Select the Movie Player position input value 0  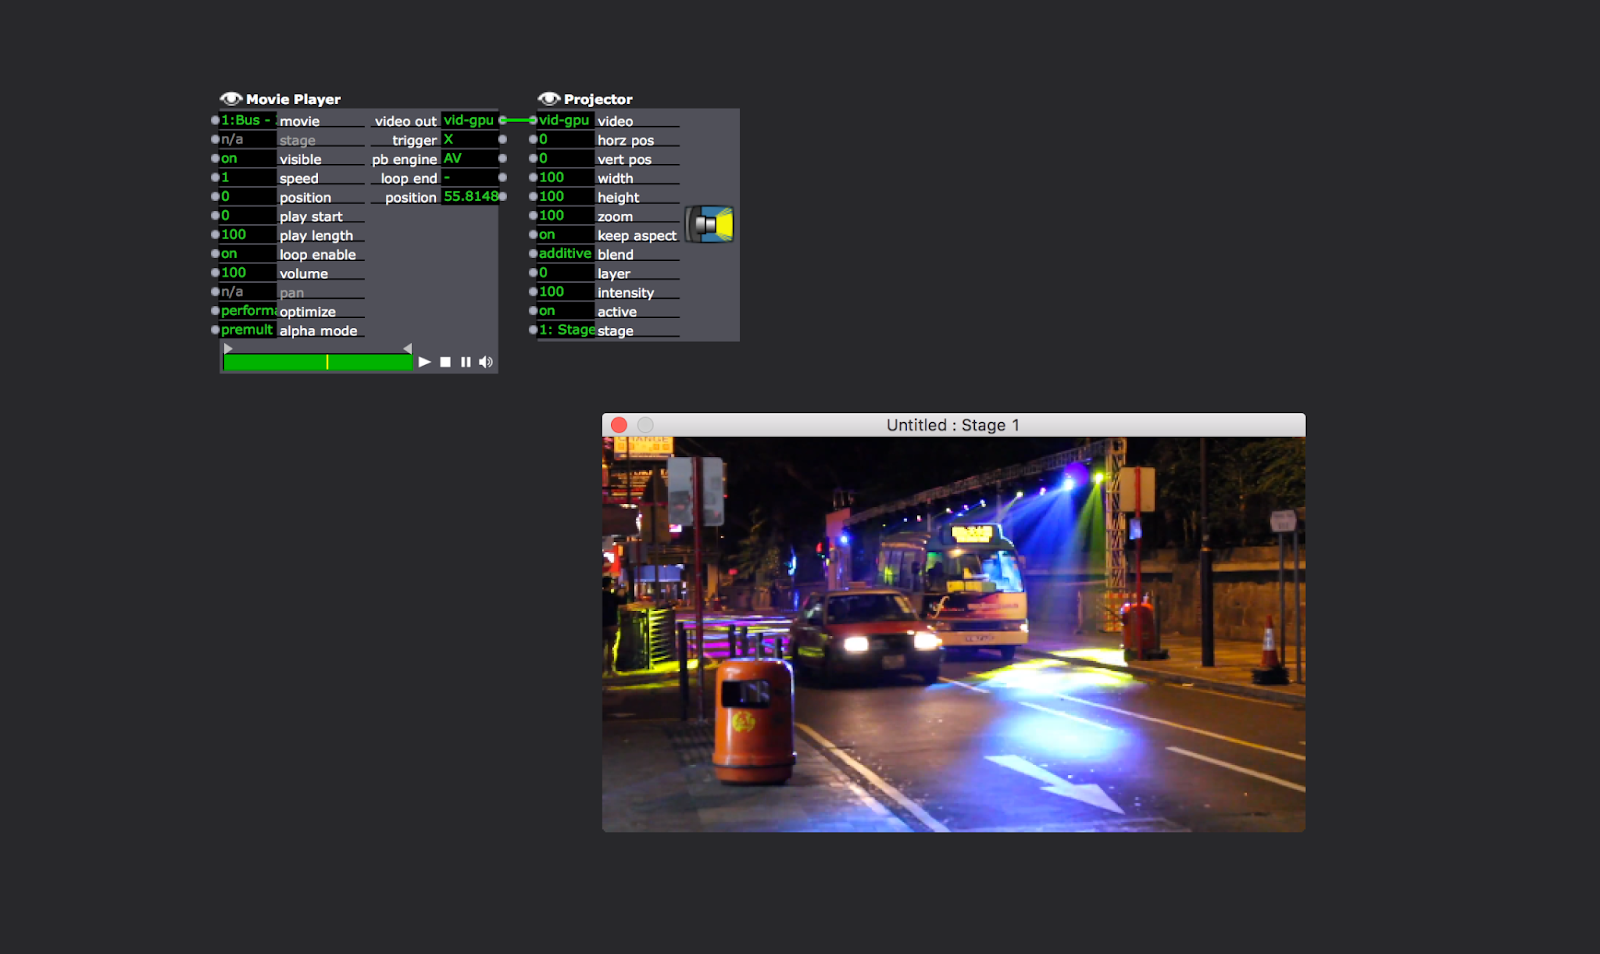click(x=248, y=196)
